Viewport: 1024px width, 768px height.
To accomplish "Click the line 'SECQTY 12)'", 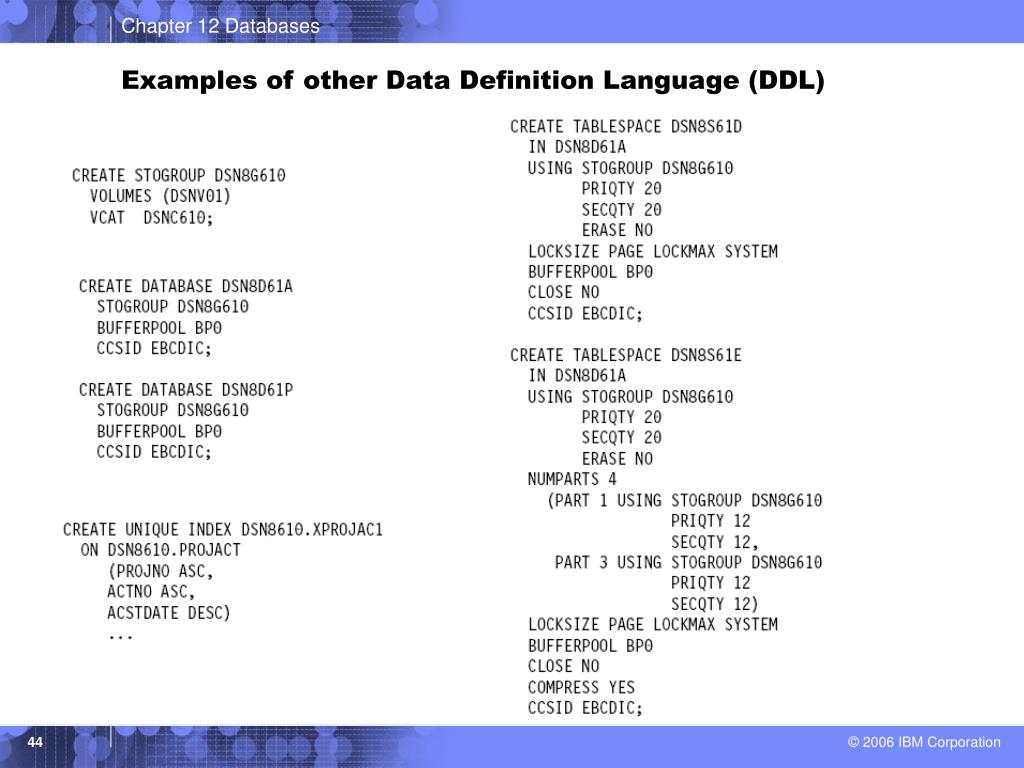I will click(x=714, y=604).
